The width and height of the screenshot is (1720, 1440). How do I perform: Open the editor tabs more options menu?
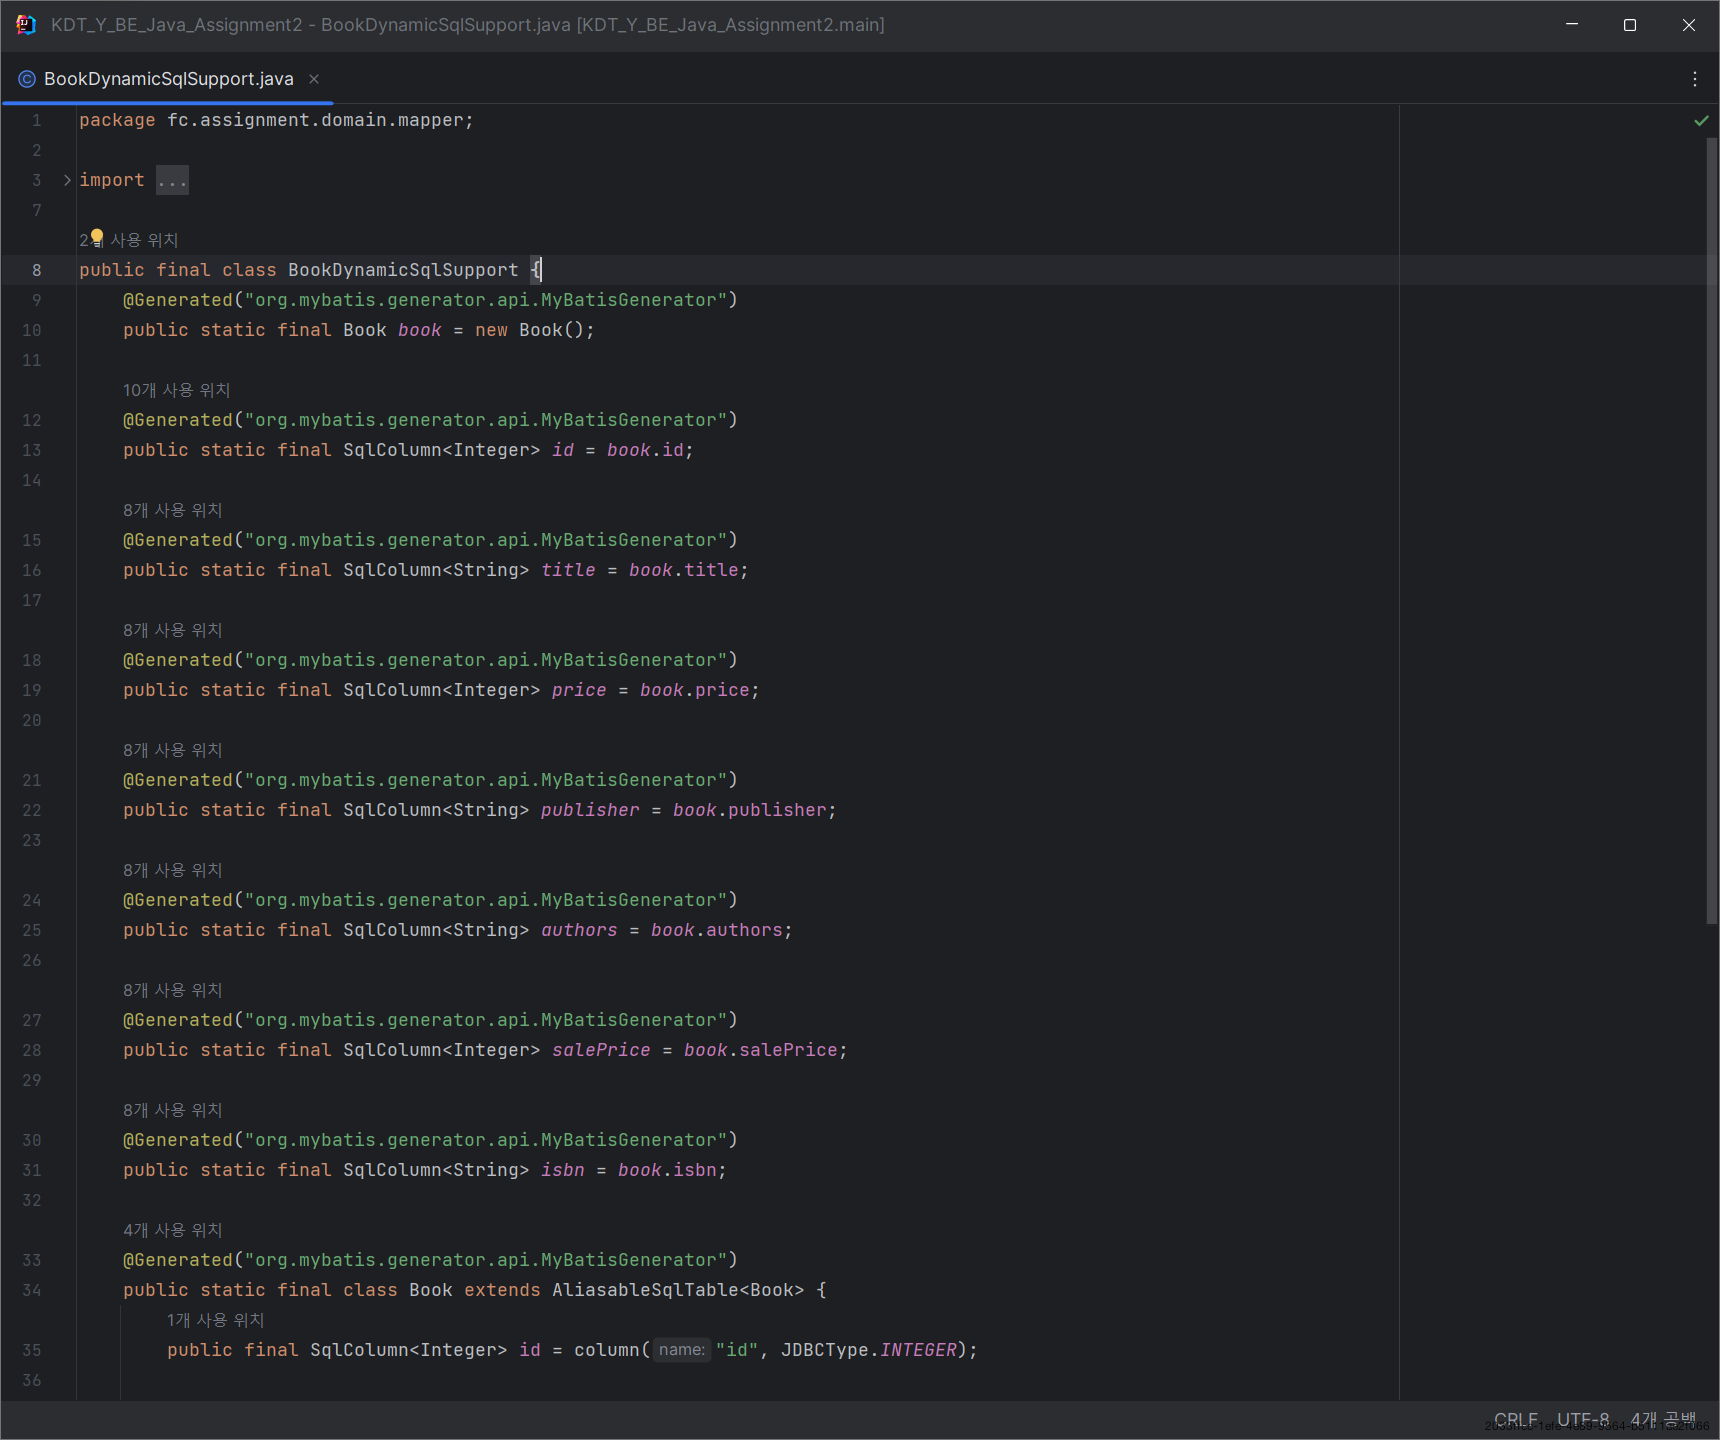tap(1694, 79)
